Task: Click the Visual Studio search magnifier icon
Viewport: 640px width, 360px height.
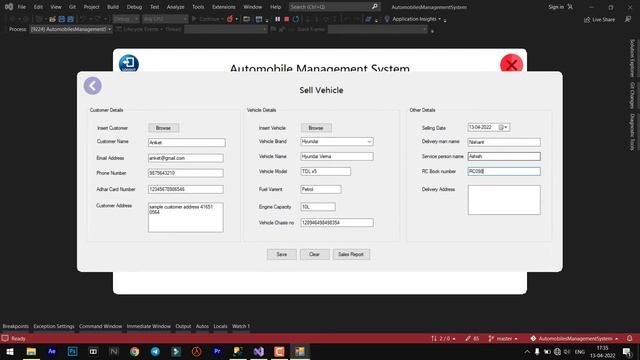Action: [375, 7]
